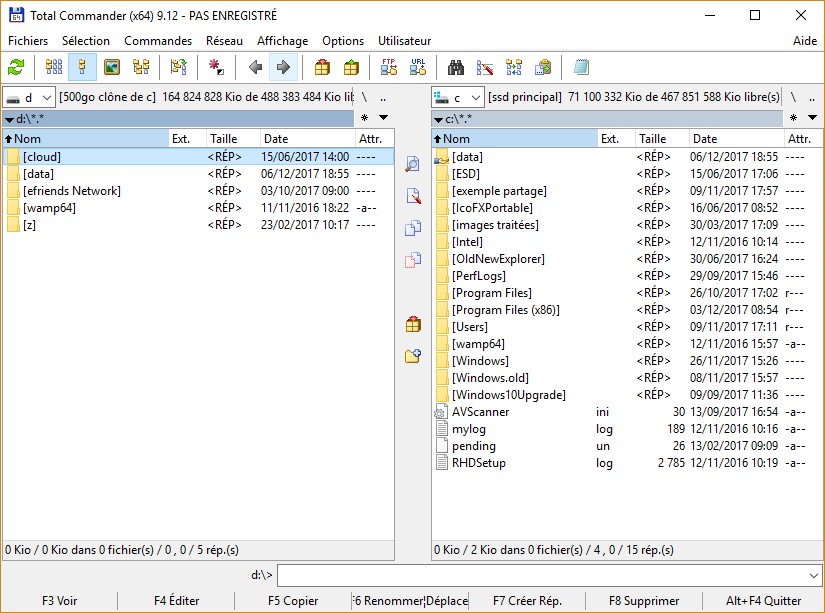The image size is (825, 613).
Task: Toggle the Full details view button
Action: tap(83, 67)
